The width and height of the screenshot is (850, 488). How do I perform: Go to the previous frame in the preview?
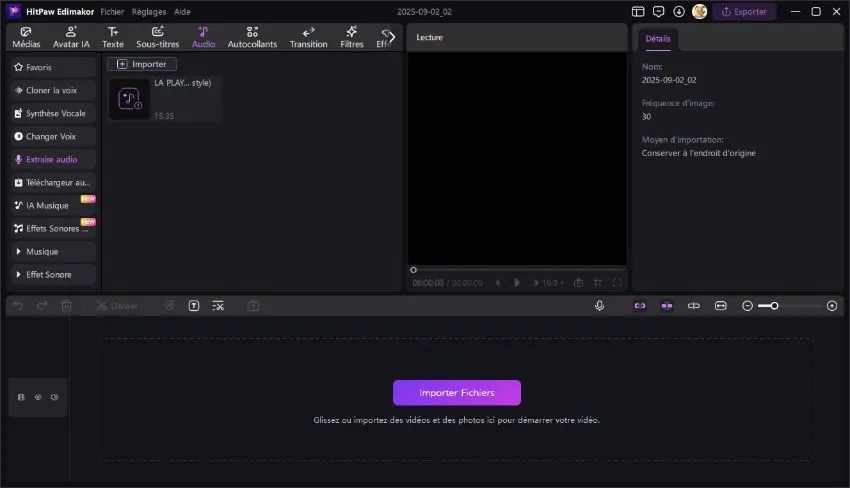pyautogui.click(x=498, y=282)
